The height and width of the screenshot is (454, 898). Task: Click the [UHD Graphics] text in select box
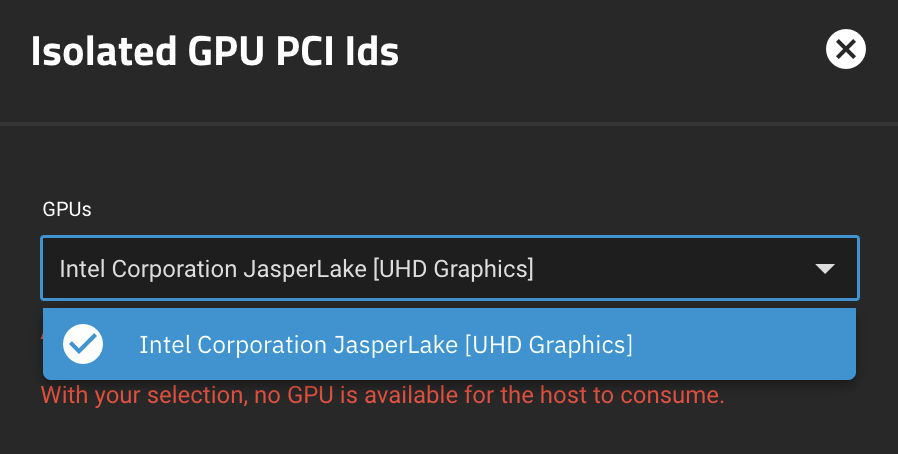(x=454, y=269)
